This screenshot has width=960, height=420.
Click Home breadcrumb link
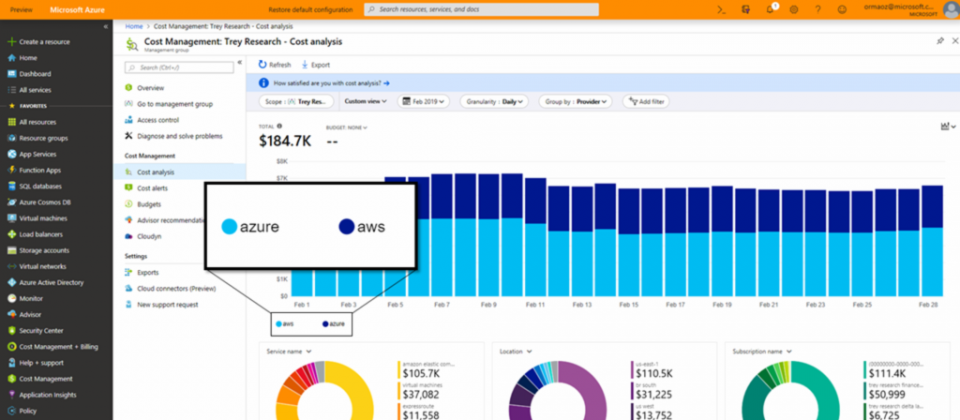[x=133, y=26]
